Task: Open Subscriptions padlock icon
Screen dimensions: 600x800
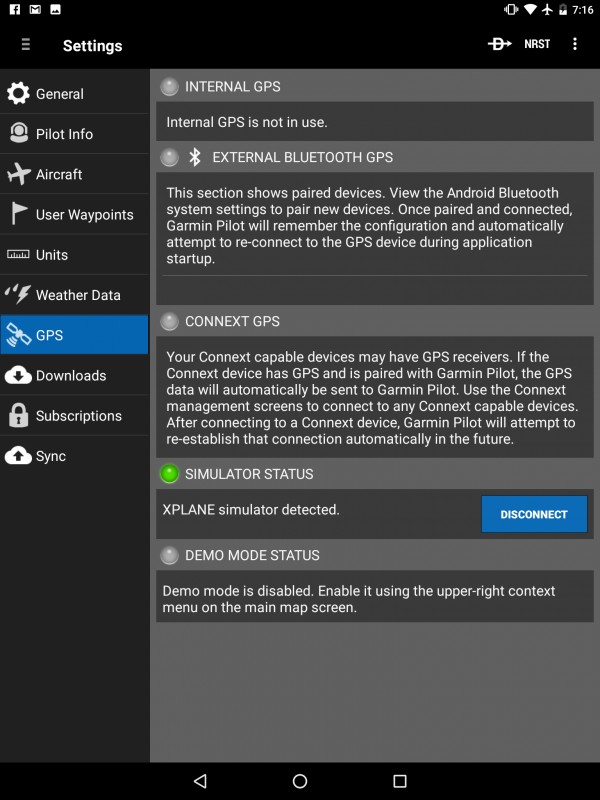Action: [x=18, y=415]
